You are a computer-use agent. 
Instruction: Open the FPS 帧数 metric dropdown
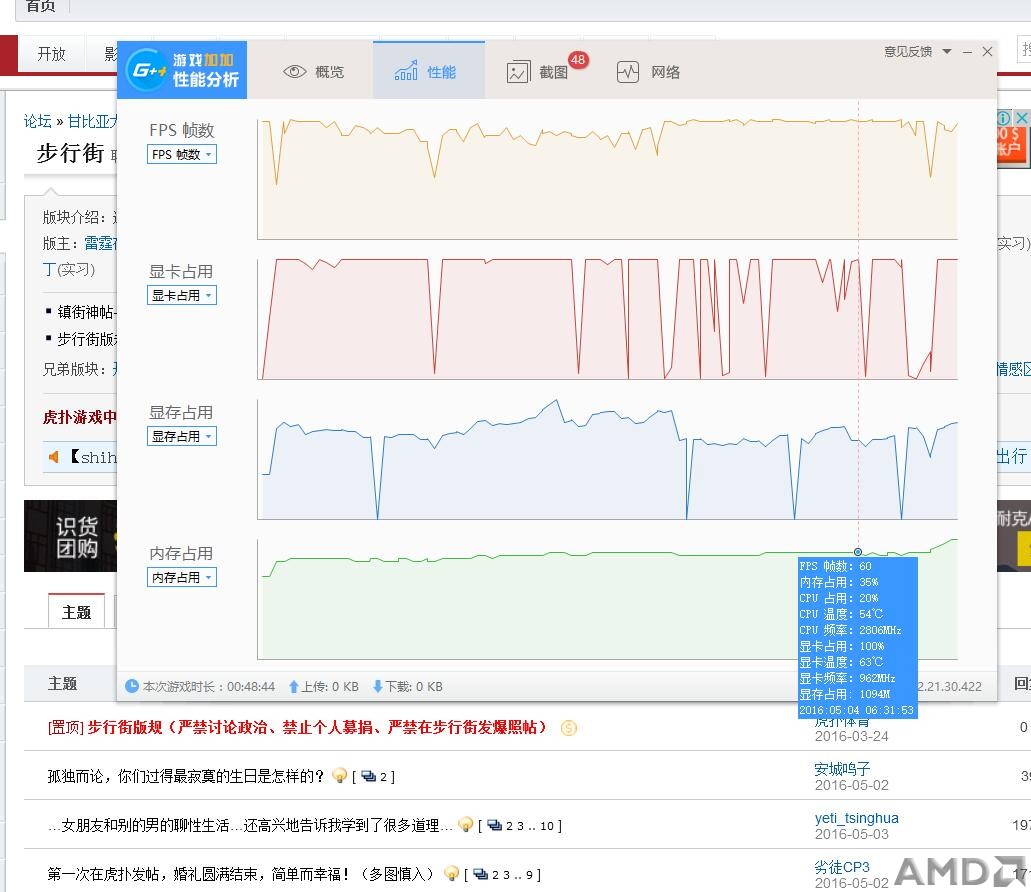181,154
